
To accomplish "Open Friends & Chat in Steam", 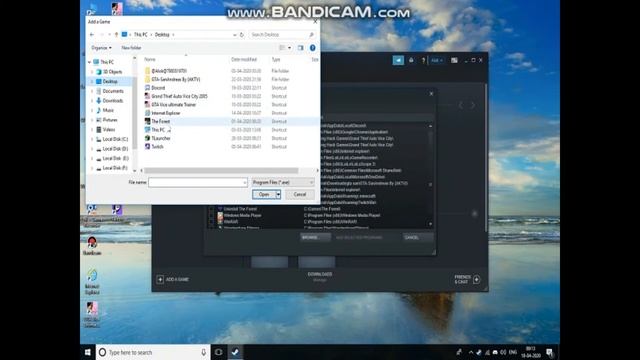I will (x=467, y=279).
